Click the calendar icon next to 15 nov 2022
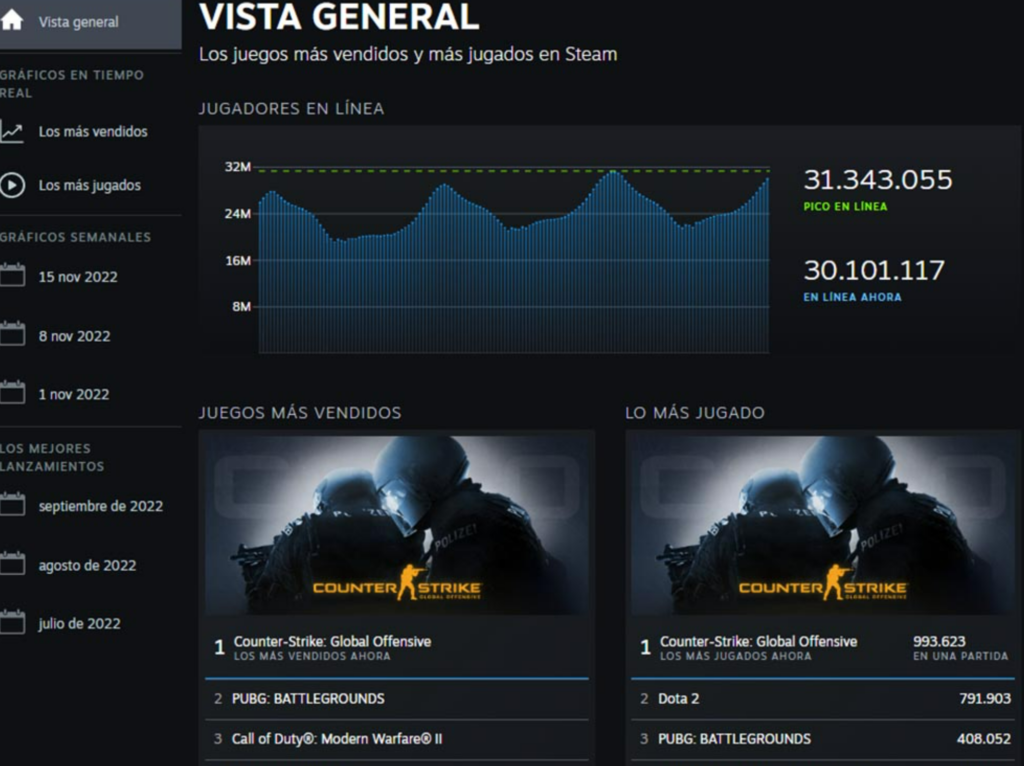This screenshot has height=766, width=1024. click(x=12, y=276)
